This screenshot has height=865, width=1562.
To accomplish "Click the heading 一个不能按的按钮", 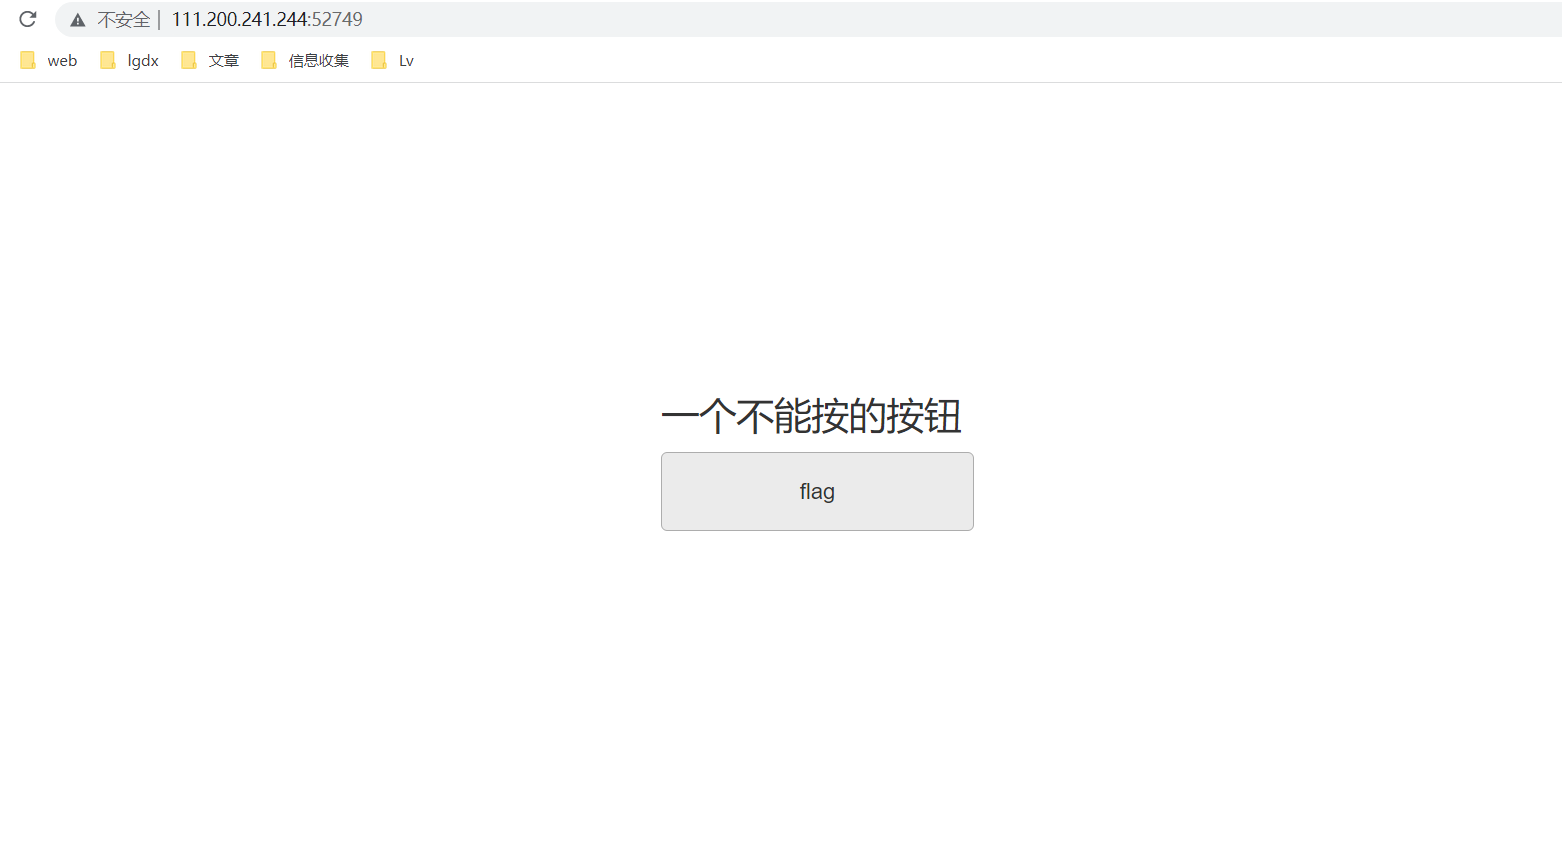I will (811, 416).
